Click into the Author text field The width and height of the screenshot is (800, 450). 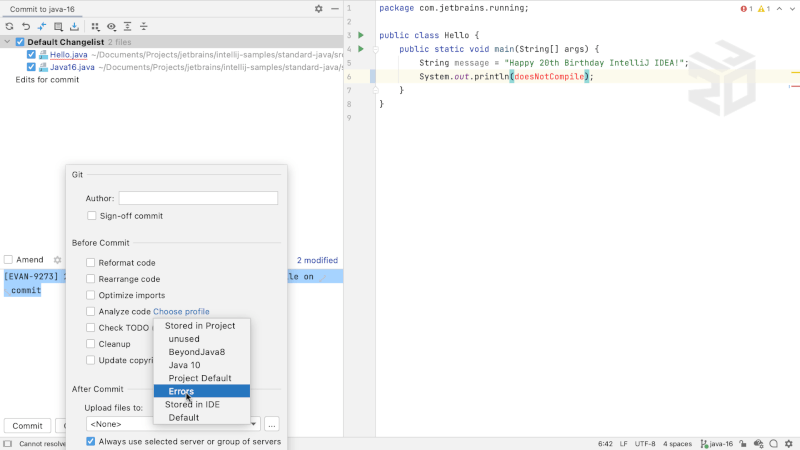198,198
